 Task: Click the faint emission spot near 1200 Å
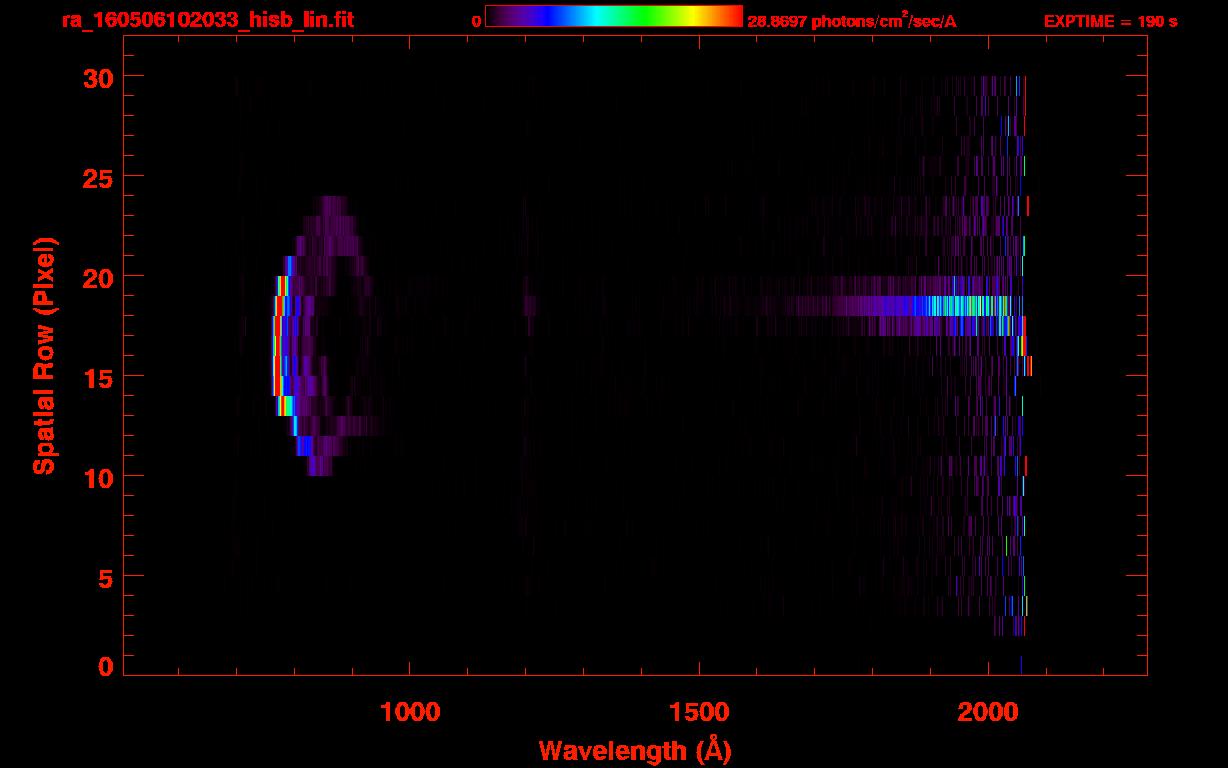[529, 305]
